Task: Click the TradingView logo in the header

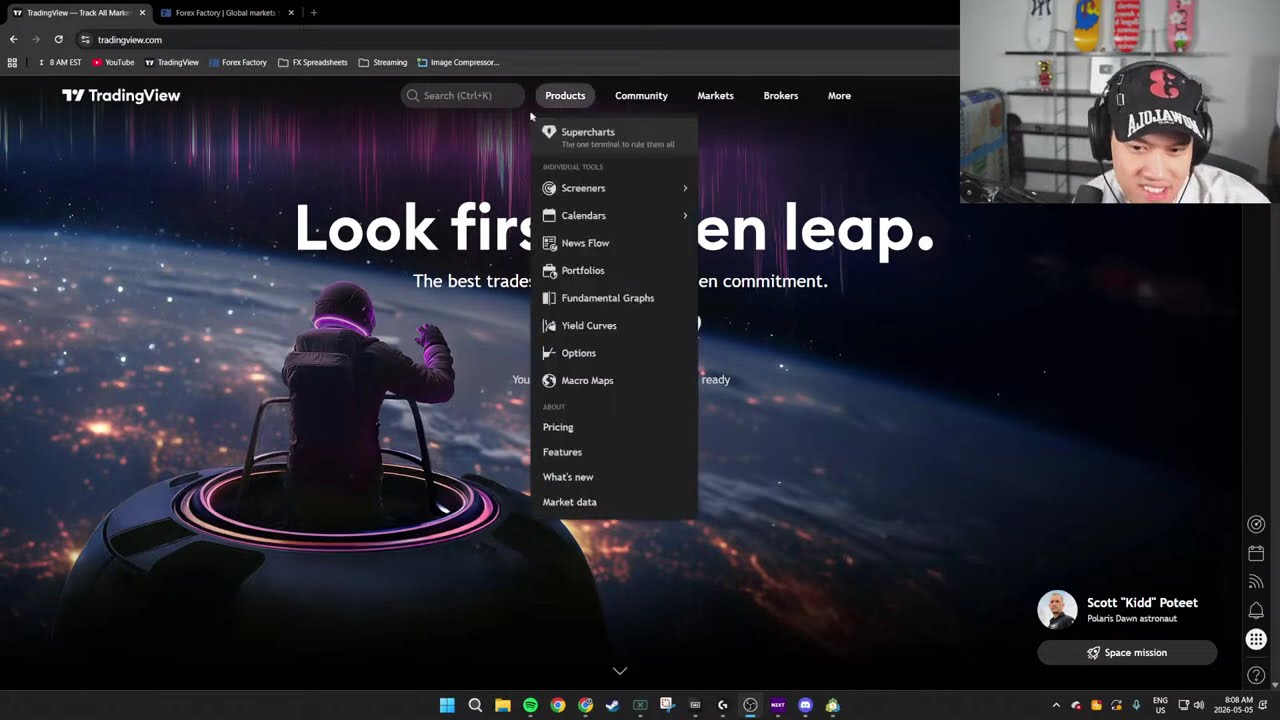Action: pos(121,96)
